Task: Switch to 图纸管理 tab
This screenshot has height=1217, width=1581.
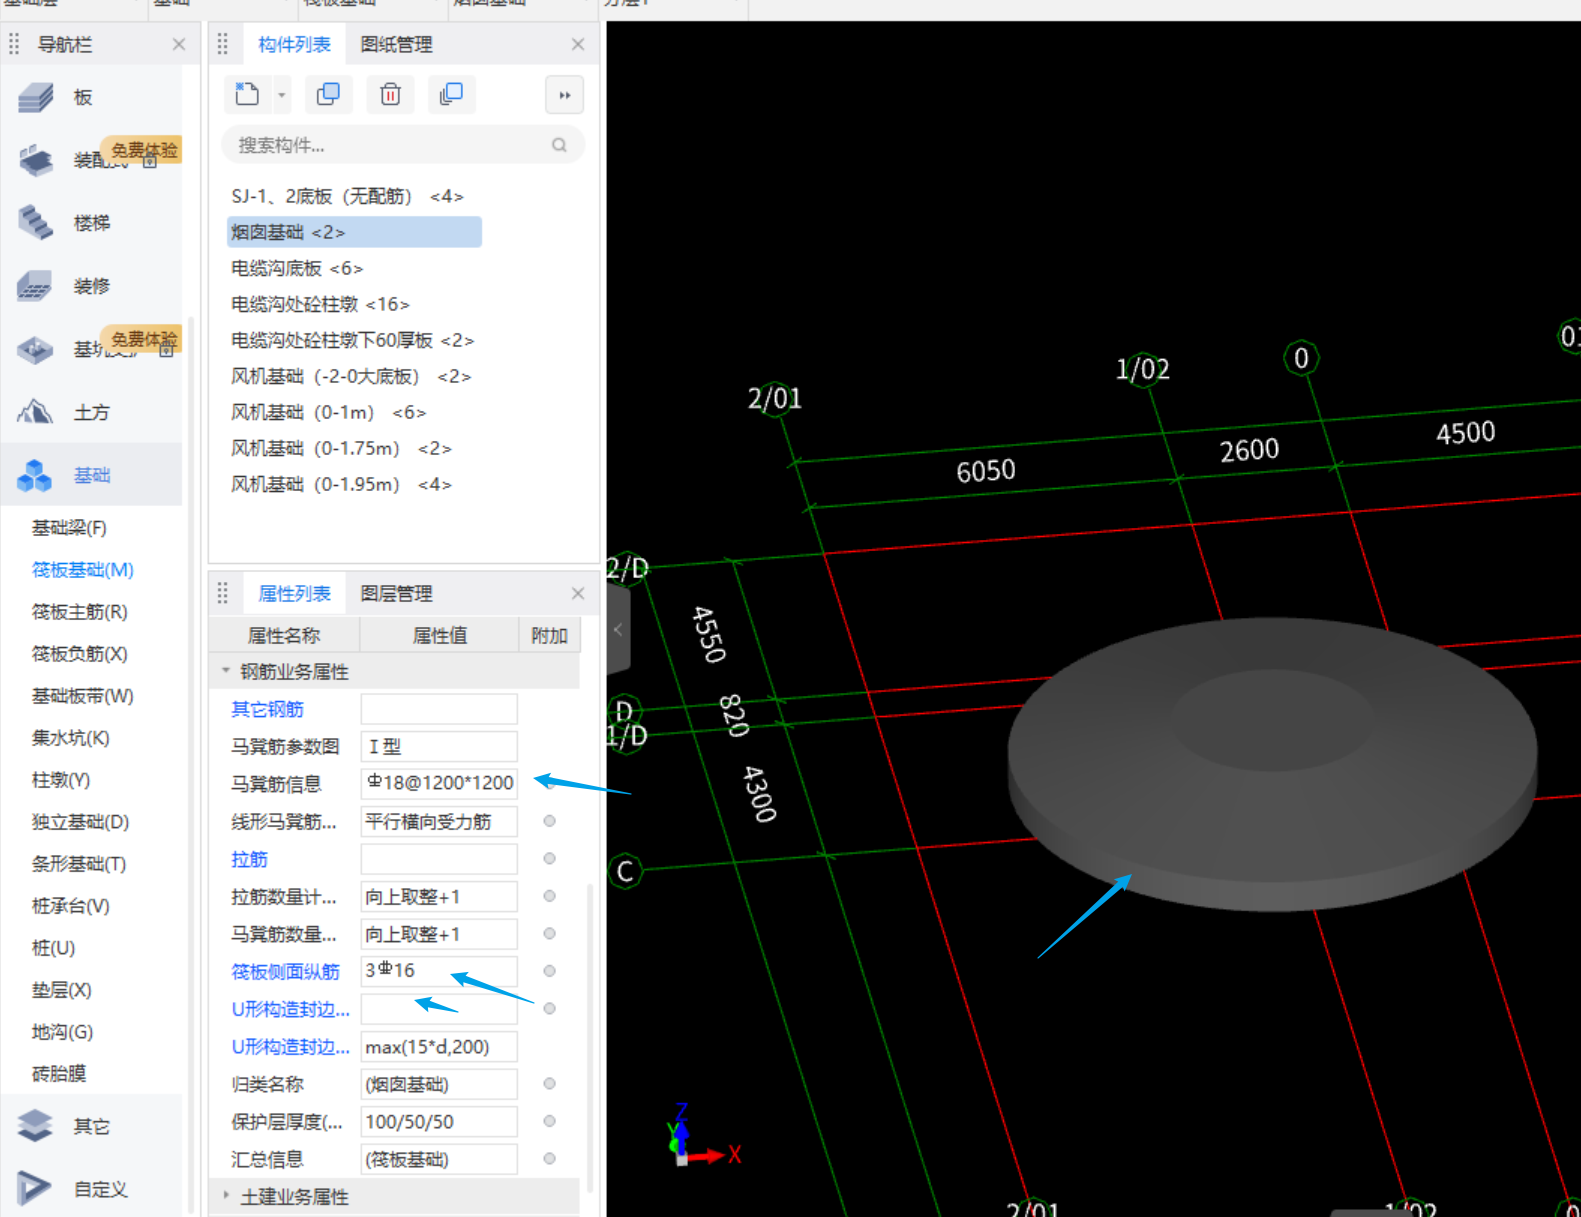Action: tap(396, 44)
